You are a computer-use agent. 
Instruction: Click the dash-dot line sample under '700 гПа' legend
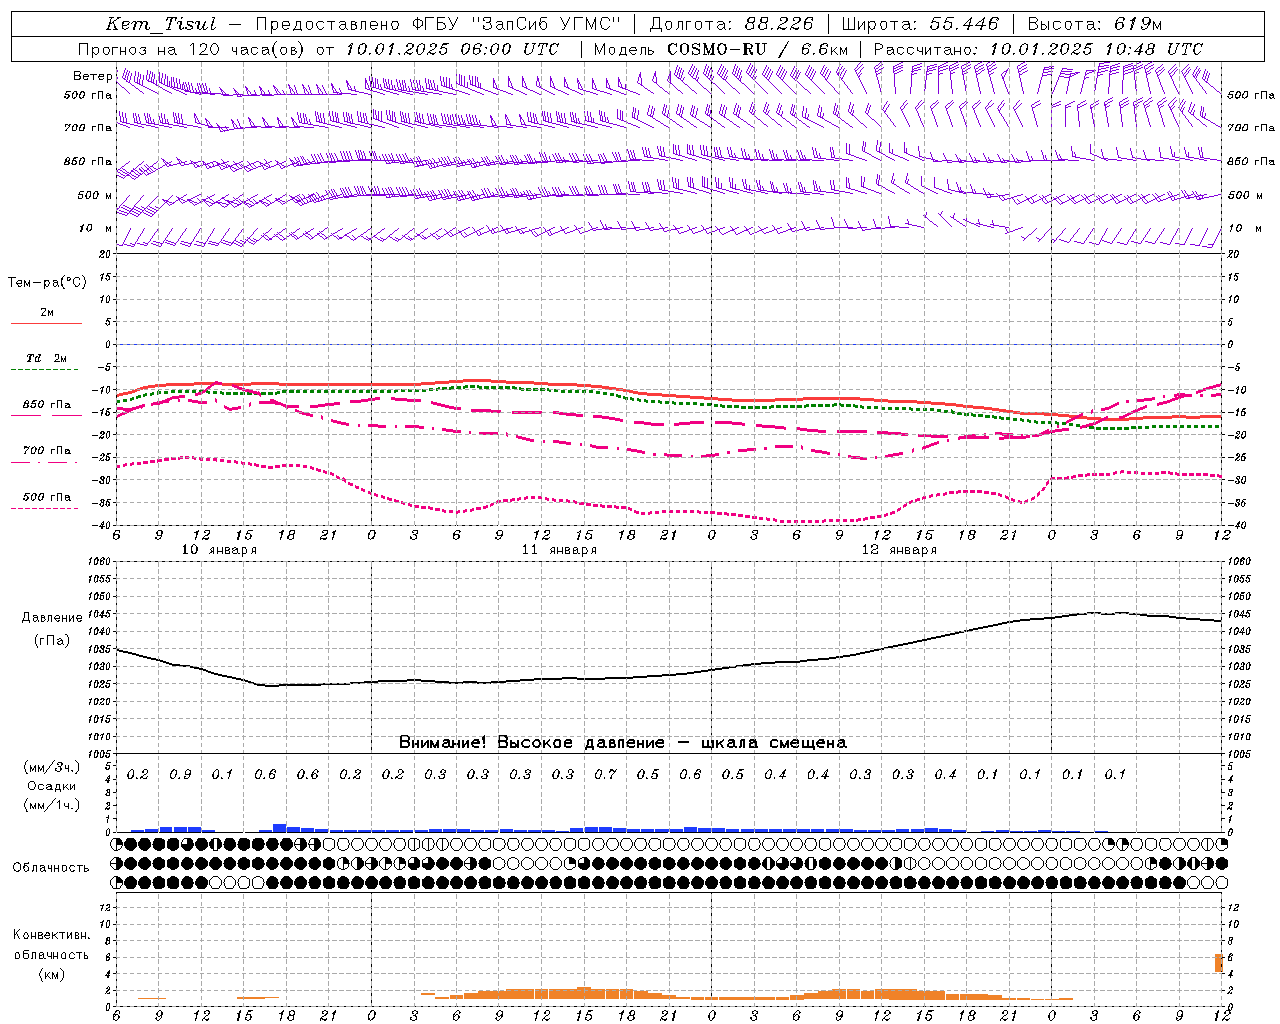(46, 462)
